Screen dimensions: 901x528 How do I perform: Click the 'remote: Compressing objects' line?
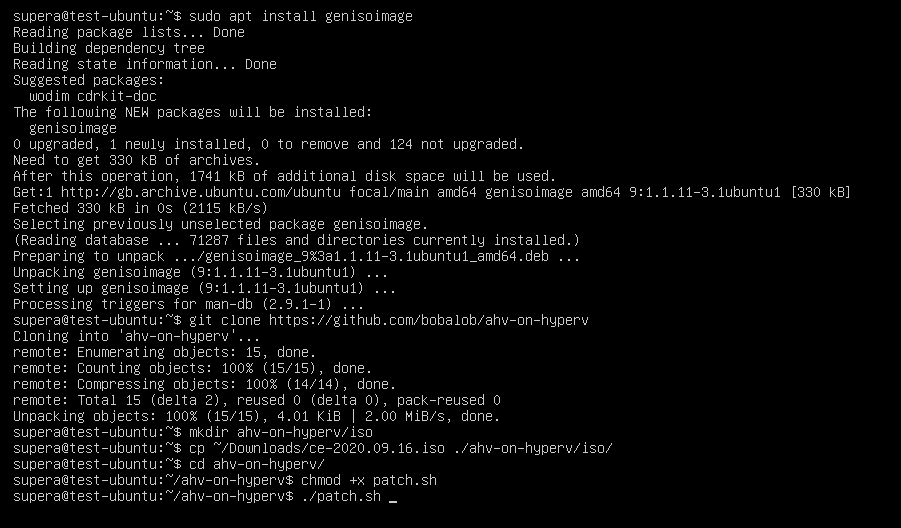tap(205, 384)
